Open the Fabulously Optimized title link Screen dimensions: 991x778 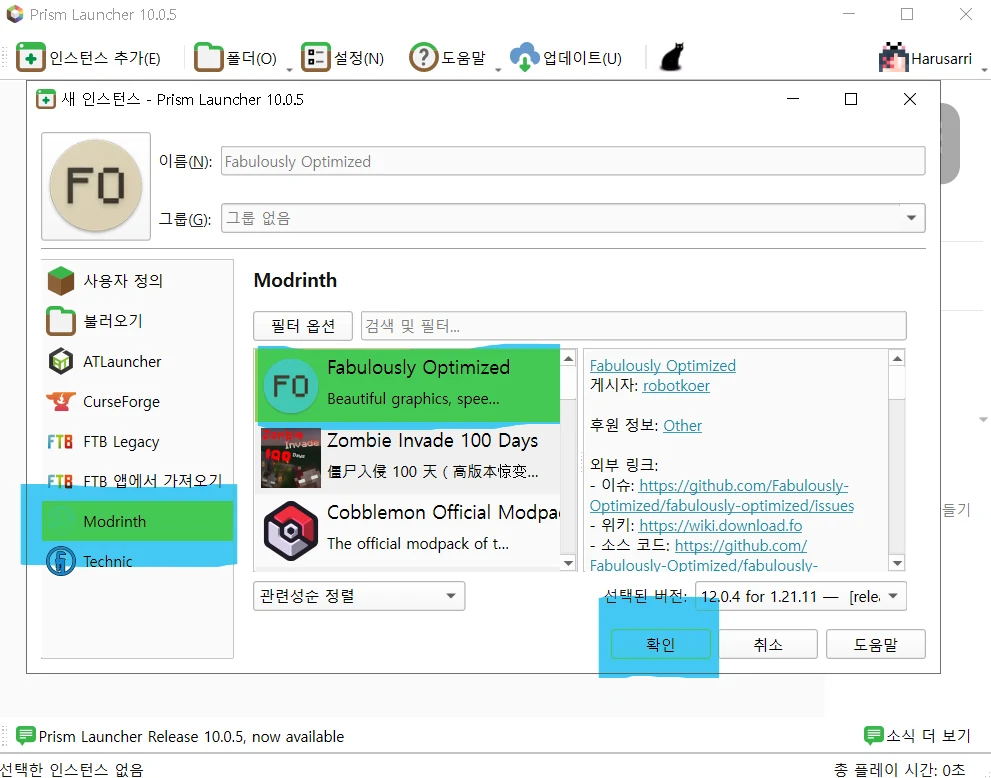tap(662, 365)
